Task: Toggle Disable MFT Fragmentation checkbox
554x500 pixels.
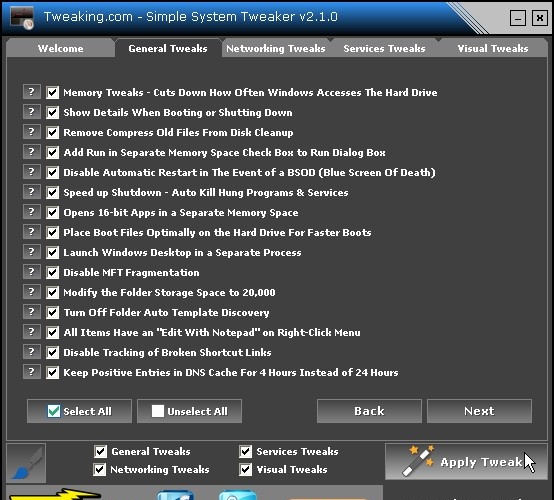Action: point(53,272)
